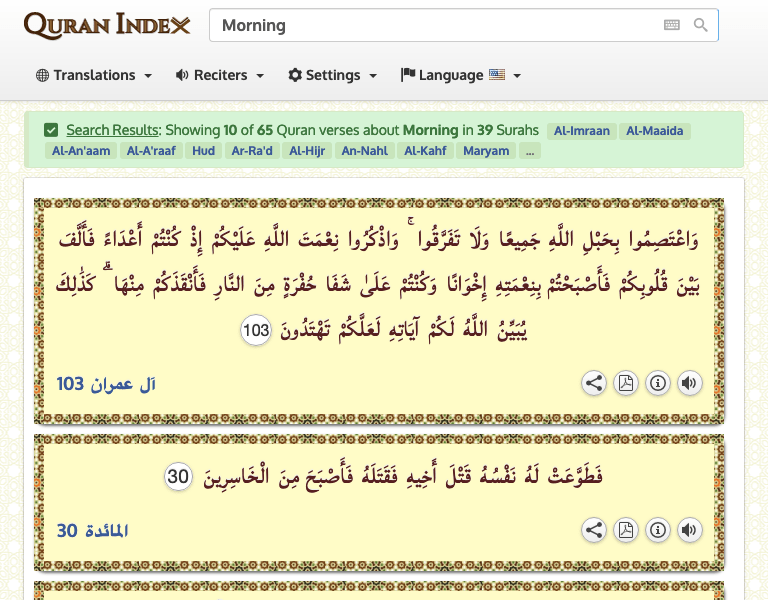Image resolution: width=768 pixels, height=600 pixels.
Task: Filter results by Hud surah
Action: click(x=203, y=151)
